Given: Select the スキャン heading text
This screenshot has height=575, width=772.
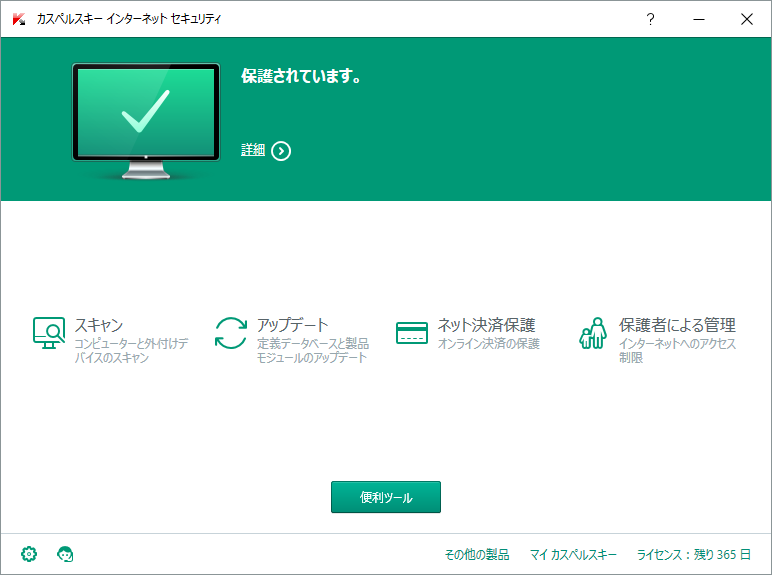Looking at the screenshot, I should pos(98,325).
